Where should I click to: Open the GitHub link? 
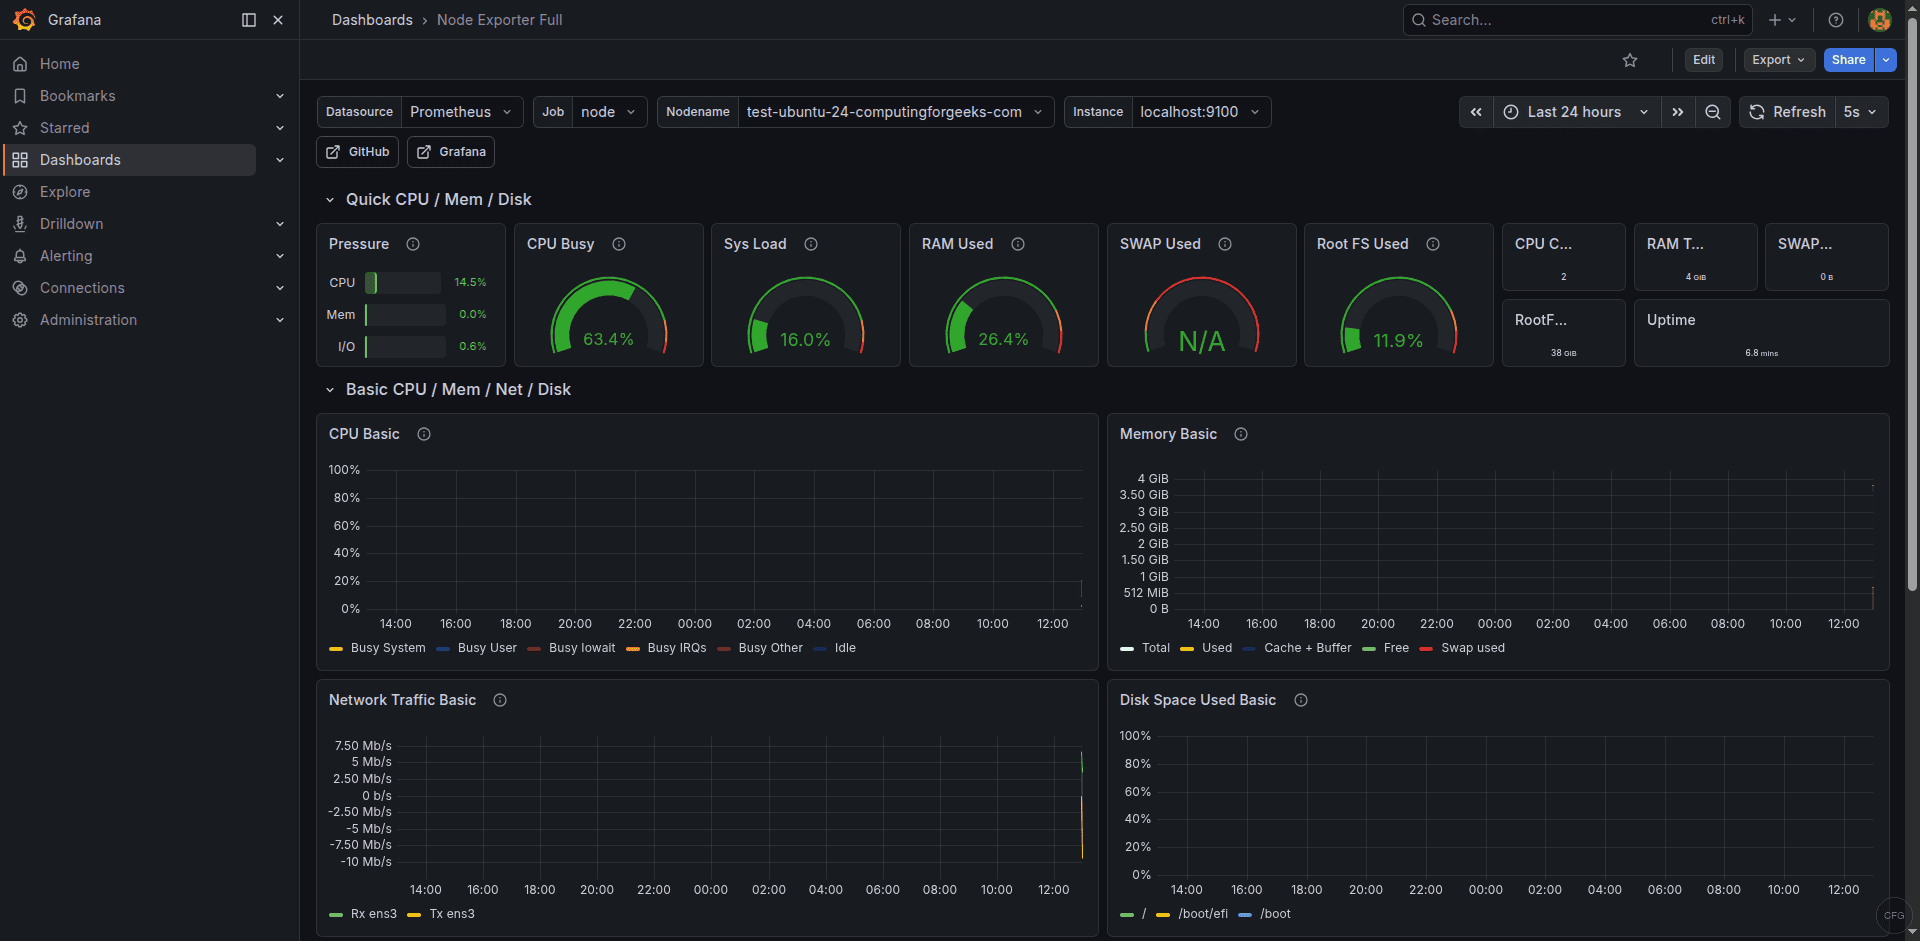(357, 151)
